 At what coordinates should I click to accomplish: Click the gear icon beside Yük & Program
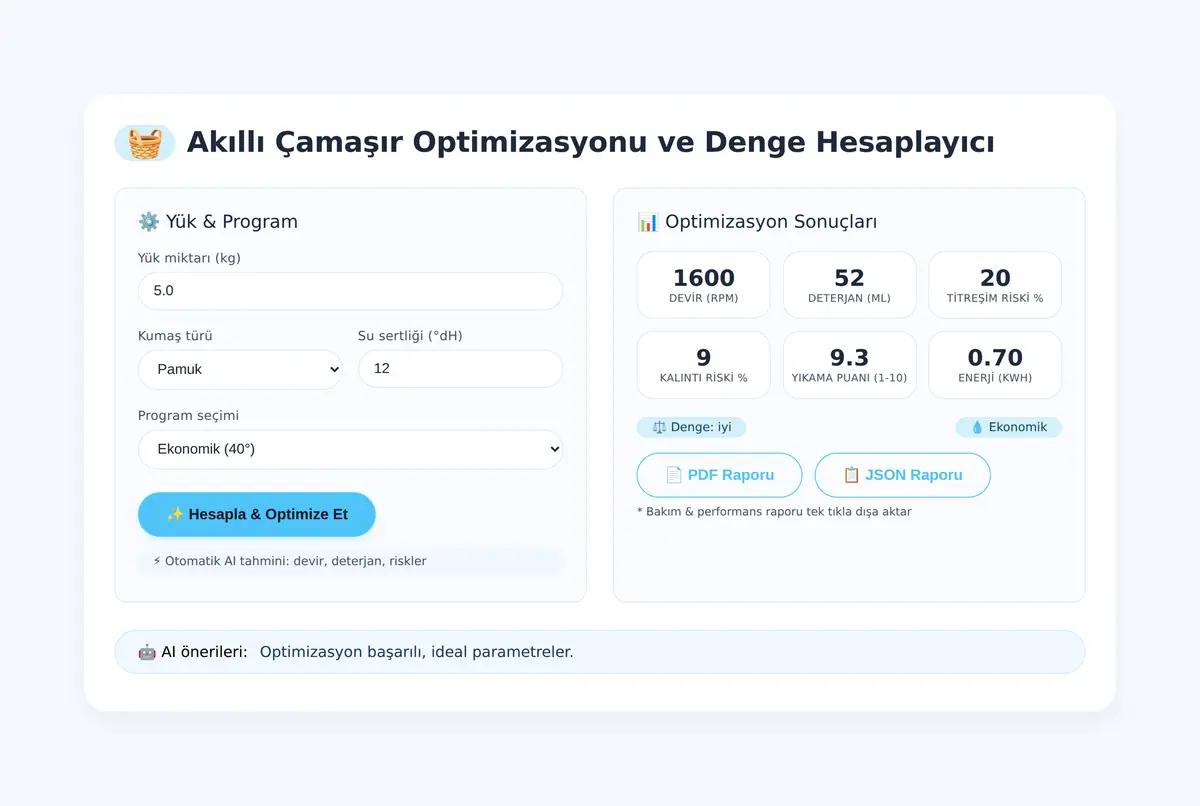pos(149,222)
